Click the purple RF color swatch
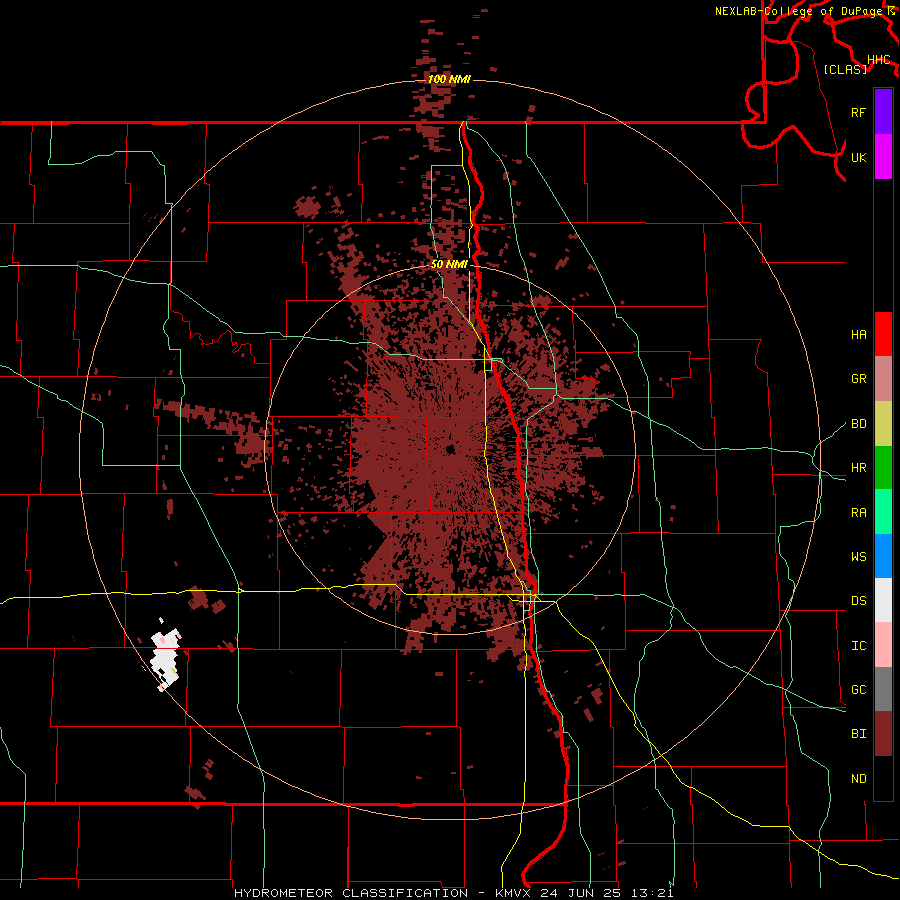Viewport: 900px width, 900px height. tap(883, 112)
